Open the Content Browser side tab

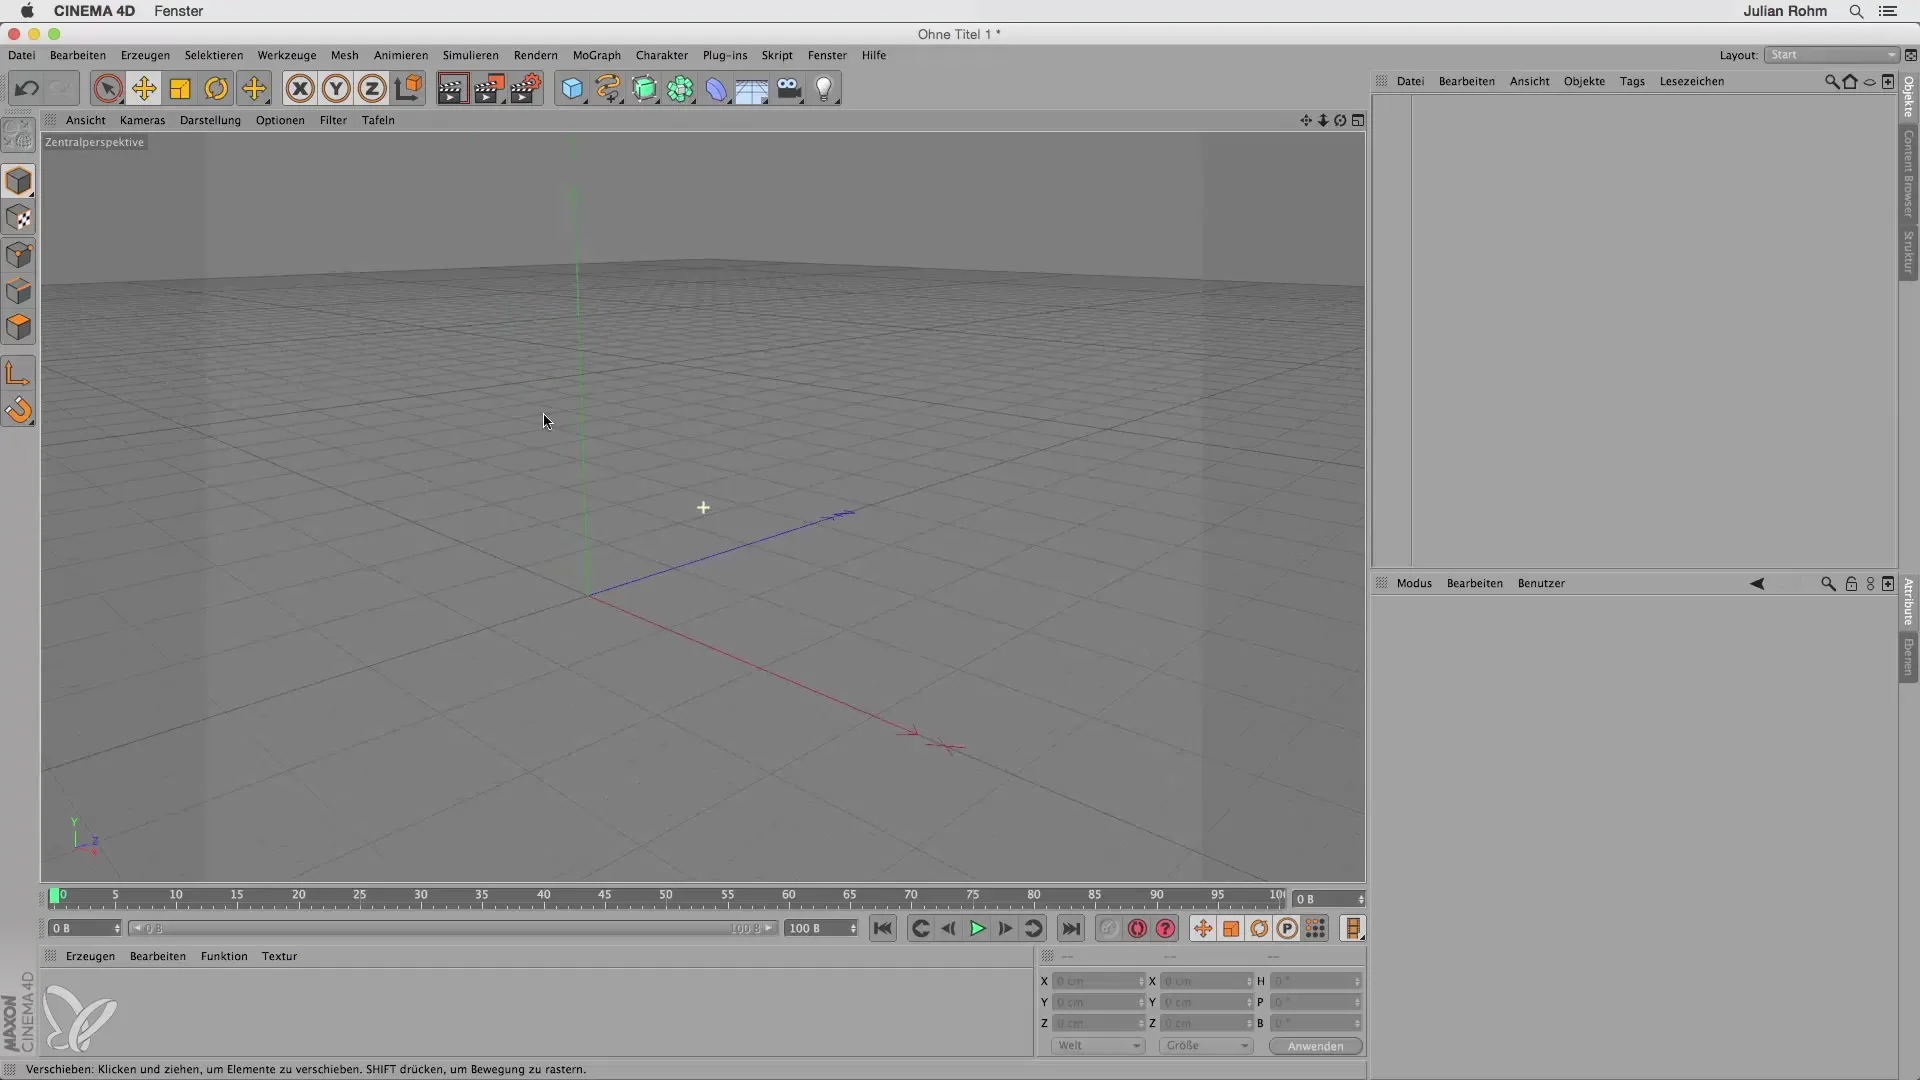coord(1908,175)
